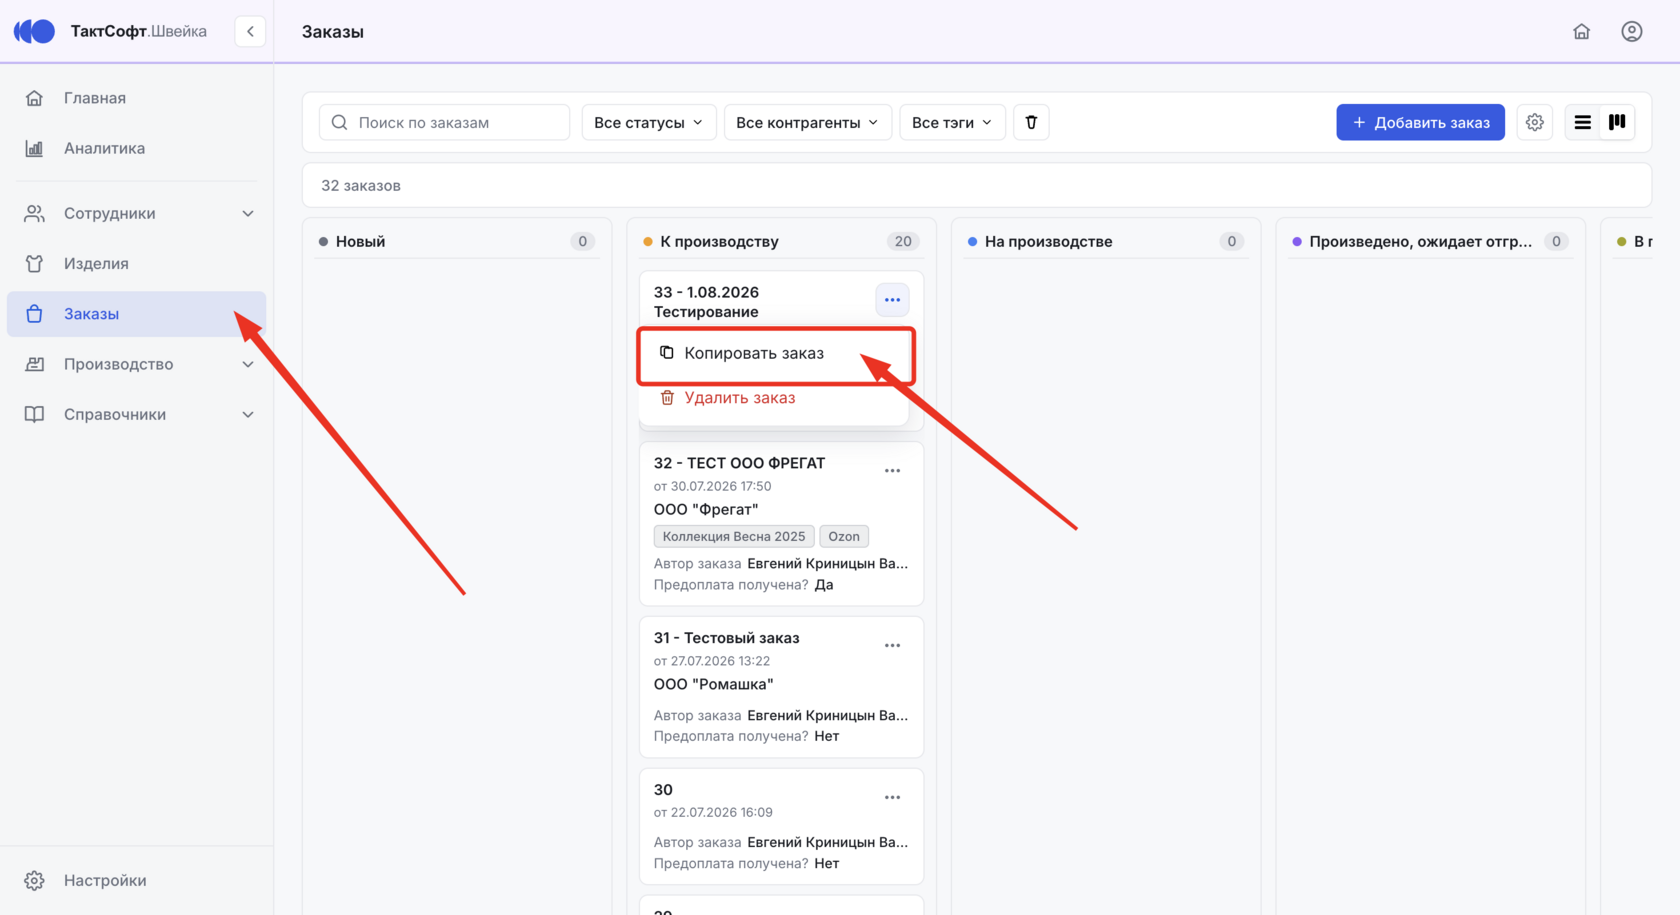Click the Заказы page title in header

pos(333,31)
